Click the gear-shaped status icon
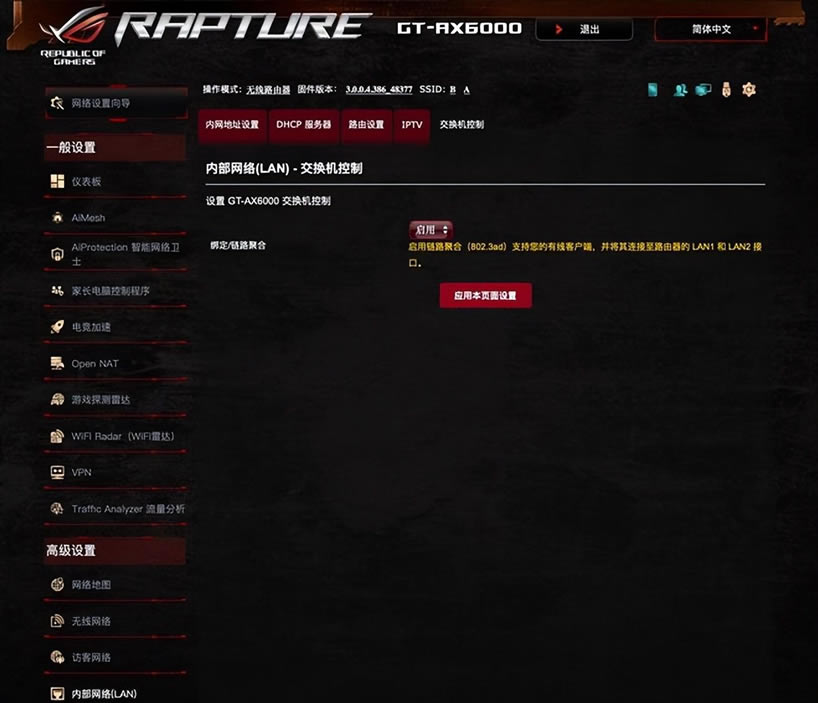 (749, 90)
